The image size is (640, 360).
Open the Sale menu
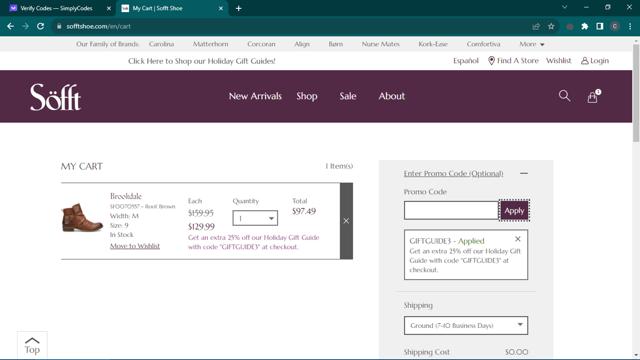pyautogui.click(x=348, y=96)
